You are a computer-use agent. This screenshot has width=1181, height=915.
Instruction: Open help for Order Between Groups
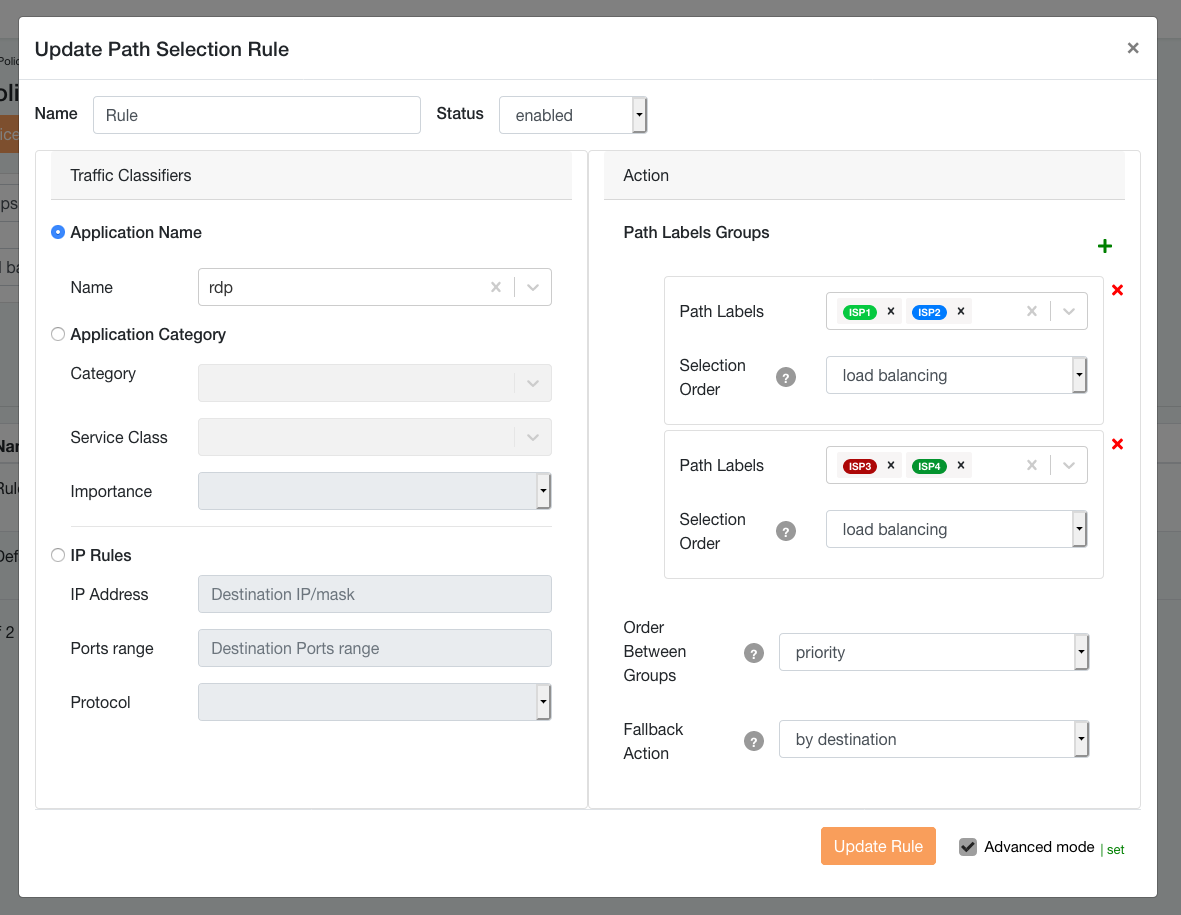754,653
